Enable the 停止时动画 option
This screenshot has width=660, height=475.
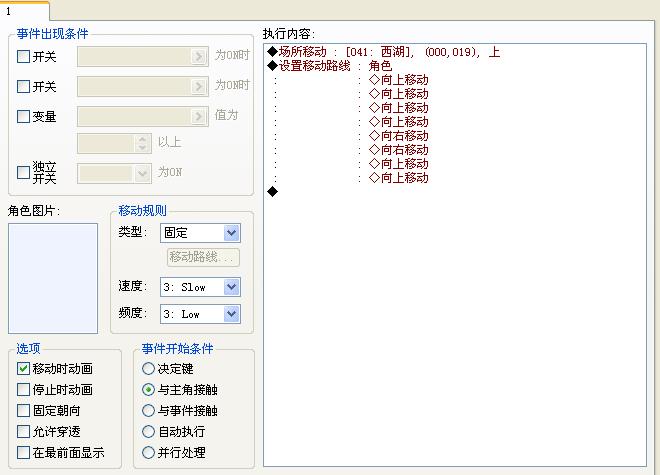pos(23,390)
